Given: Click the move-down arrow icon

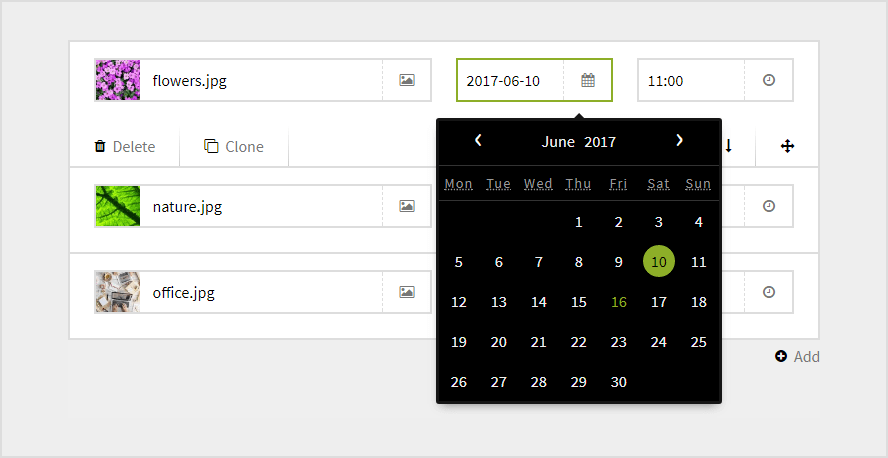Looking at the screenshot, I should [729, 146].
